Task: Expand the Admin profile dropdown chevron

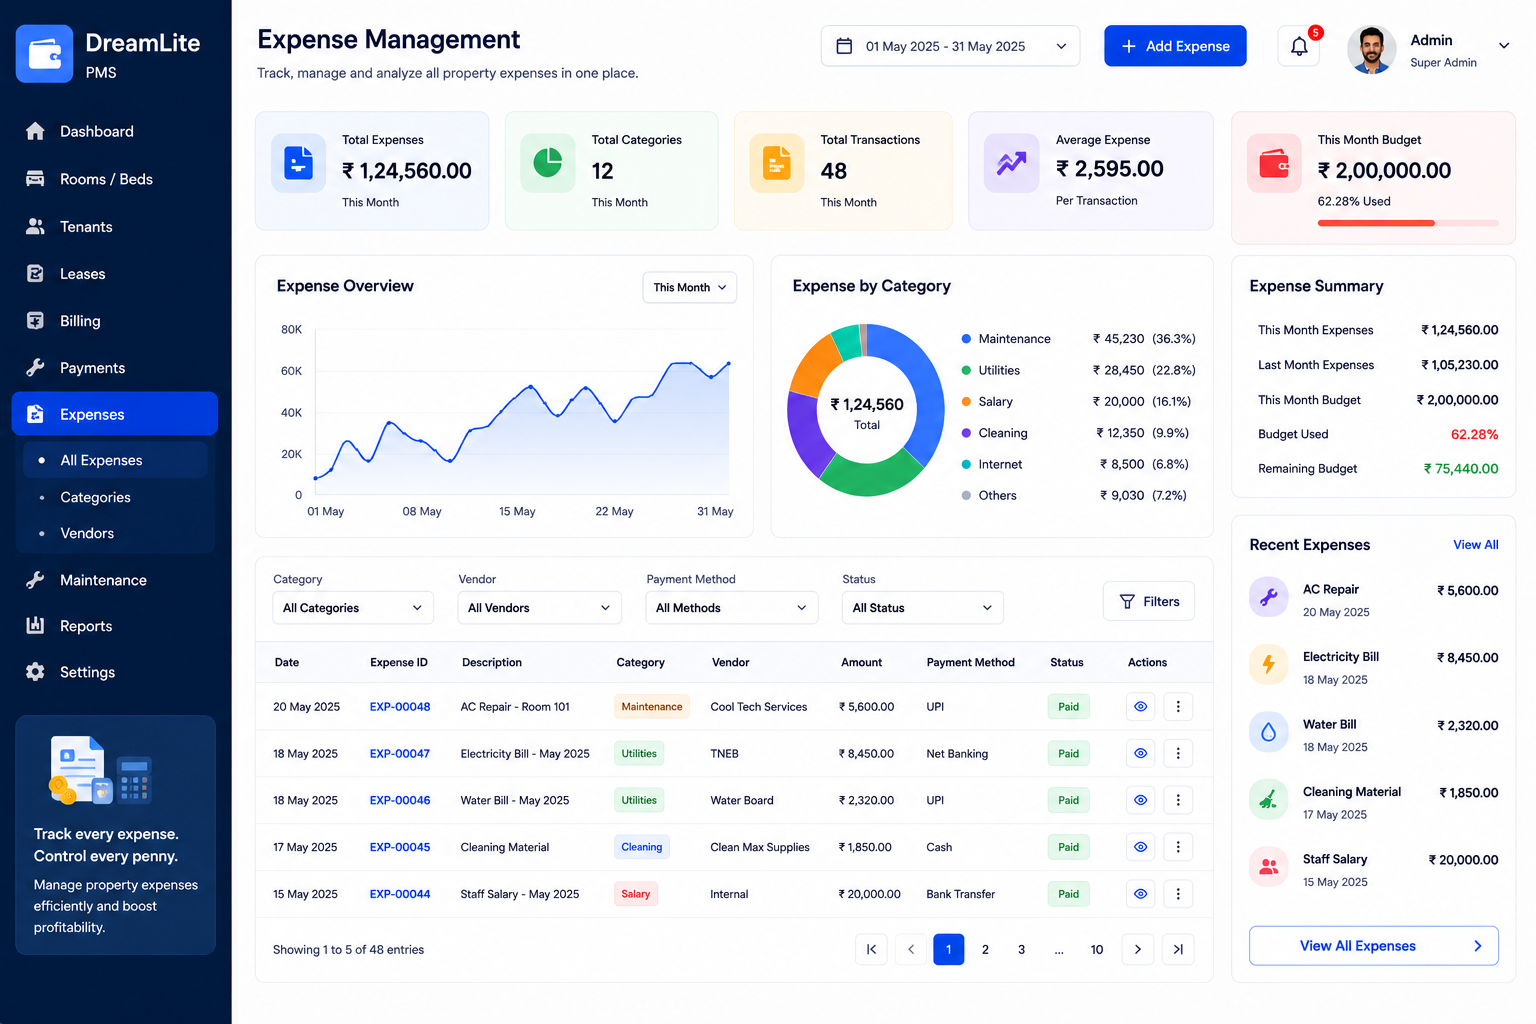Action: tap(1503, 46)
